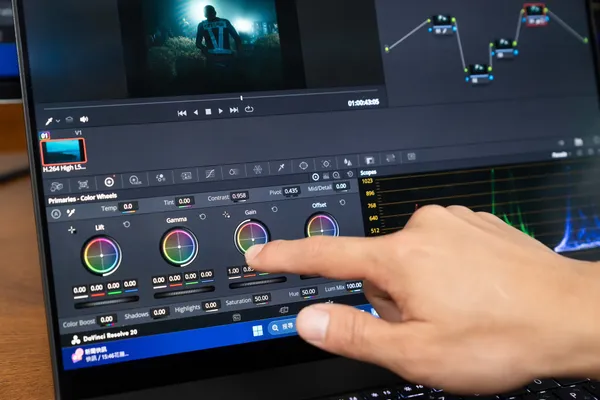Reset the Gamma wheel with its reset arrow

[x=202, y=217]
